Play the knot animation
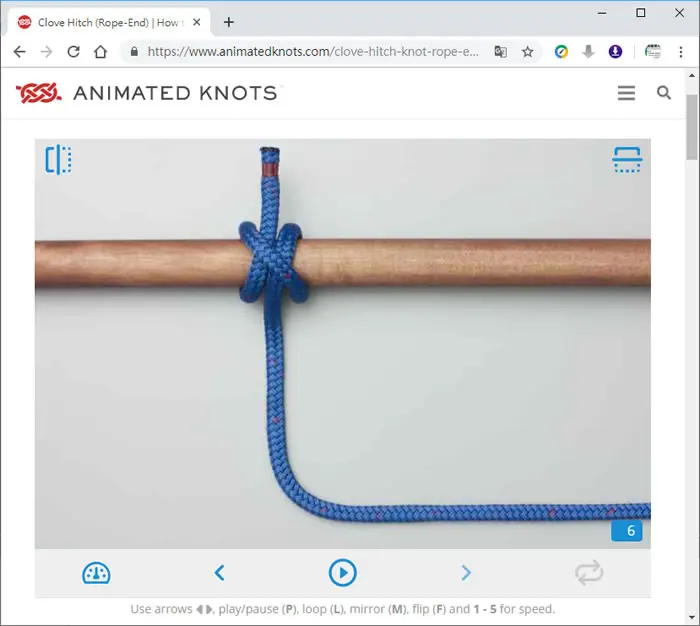 (x=342, y=573)
